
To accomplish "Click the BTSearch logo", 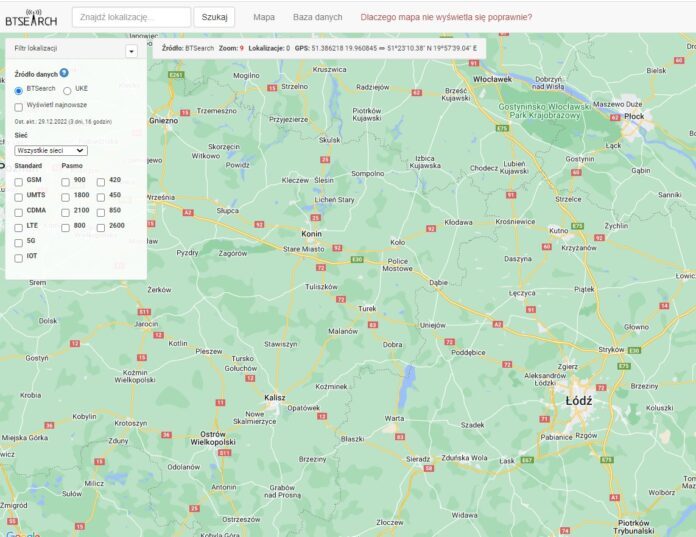I will point(31,17).
